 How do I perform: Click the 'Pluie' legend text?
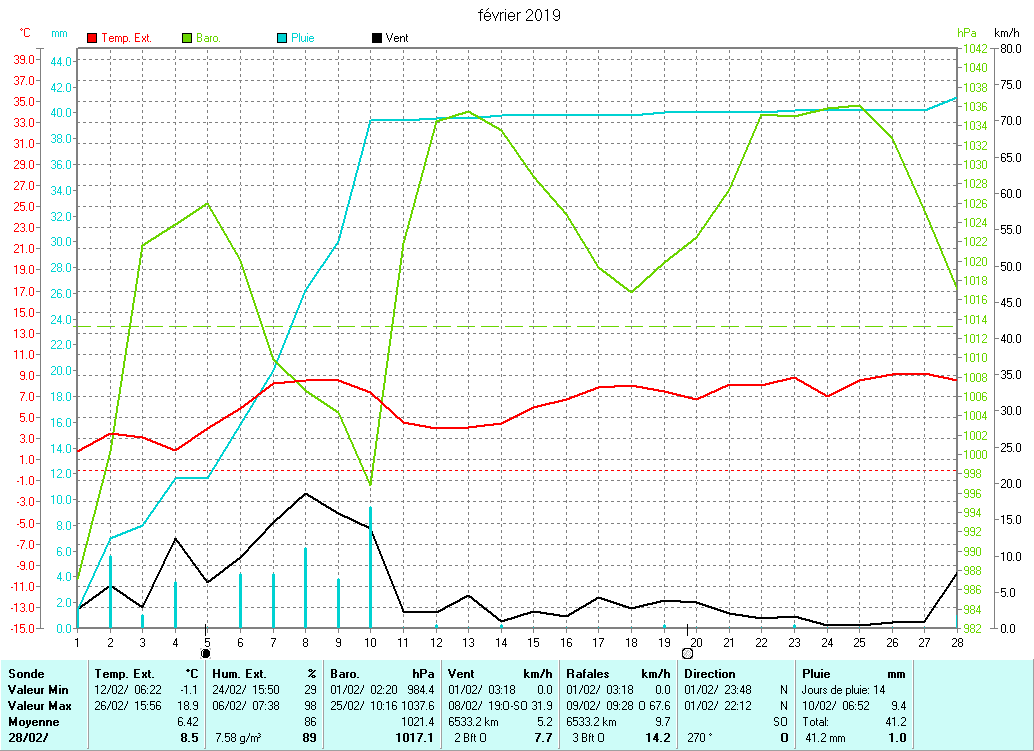click(x=303, y=38)
